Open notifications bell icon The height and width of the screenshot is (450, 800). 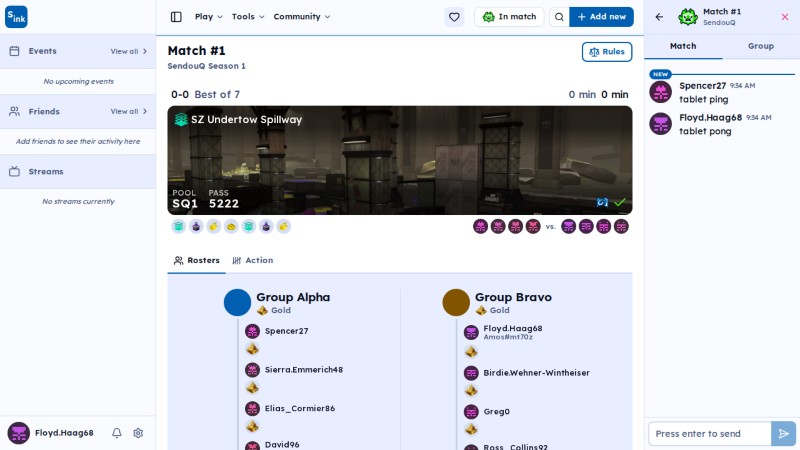pos(117,433)
